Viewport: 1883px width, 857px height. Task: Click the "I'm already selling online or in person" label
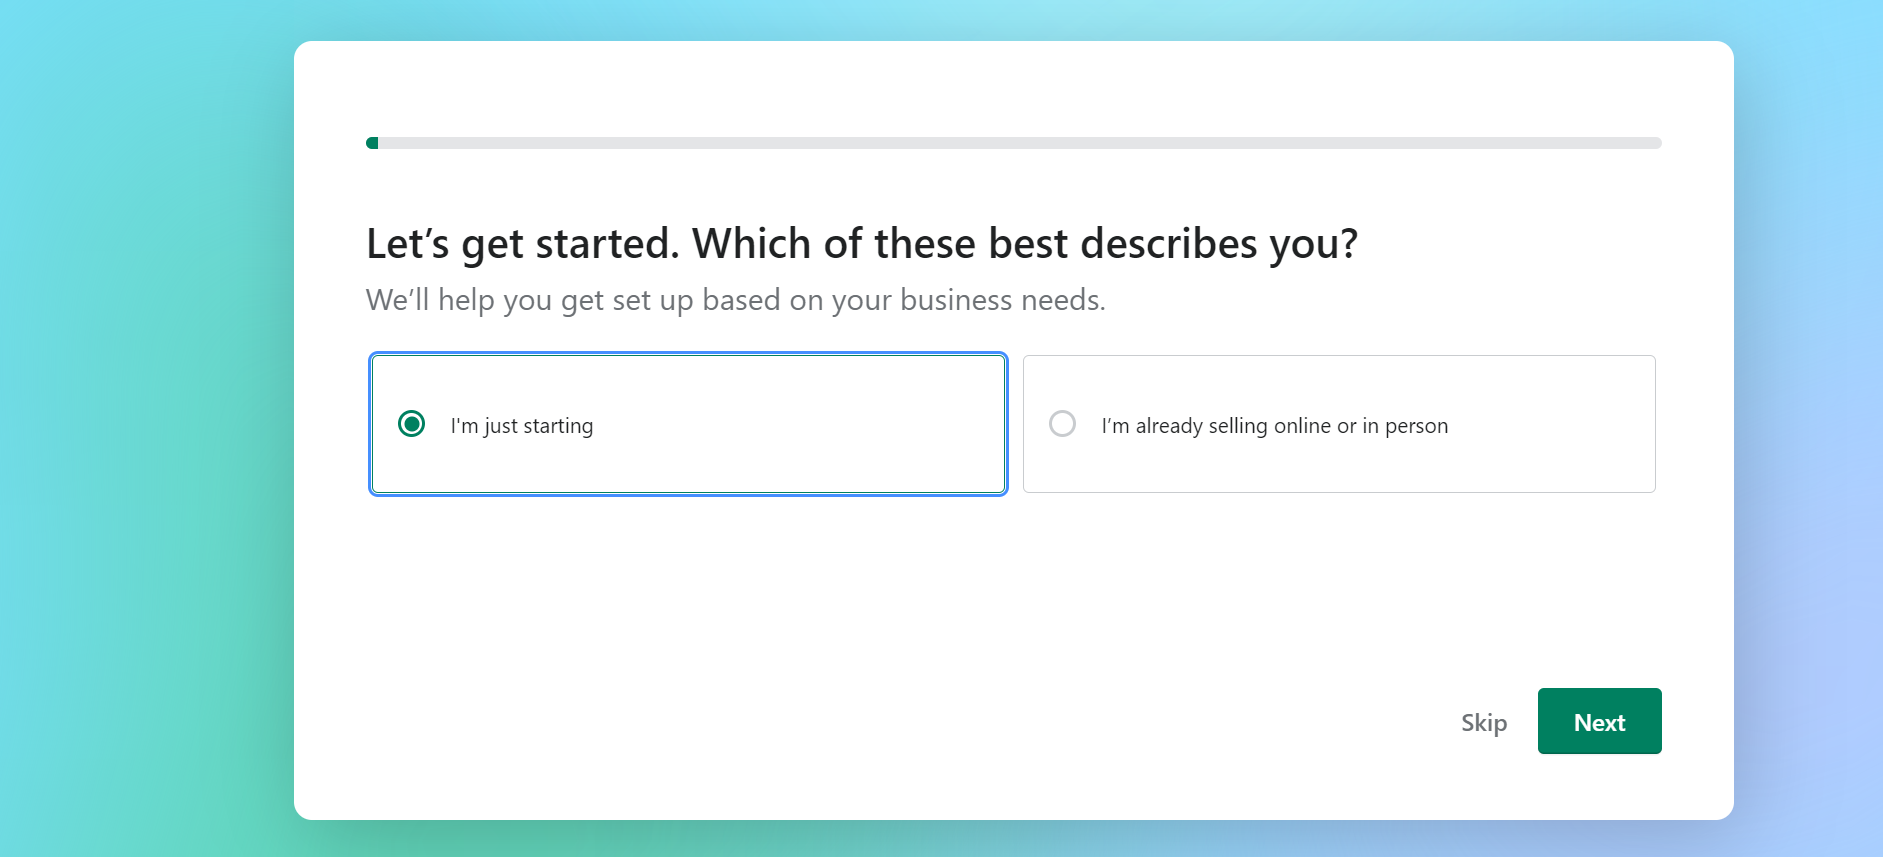1274,424
